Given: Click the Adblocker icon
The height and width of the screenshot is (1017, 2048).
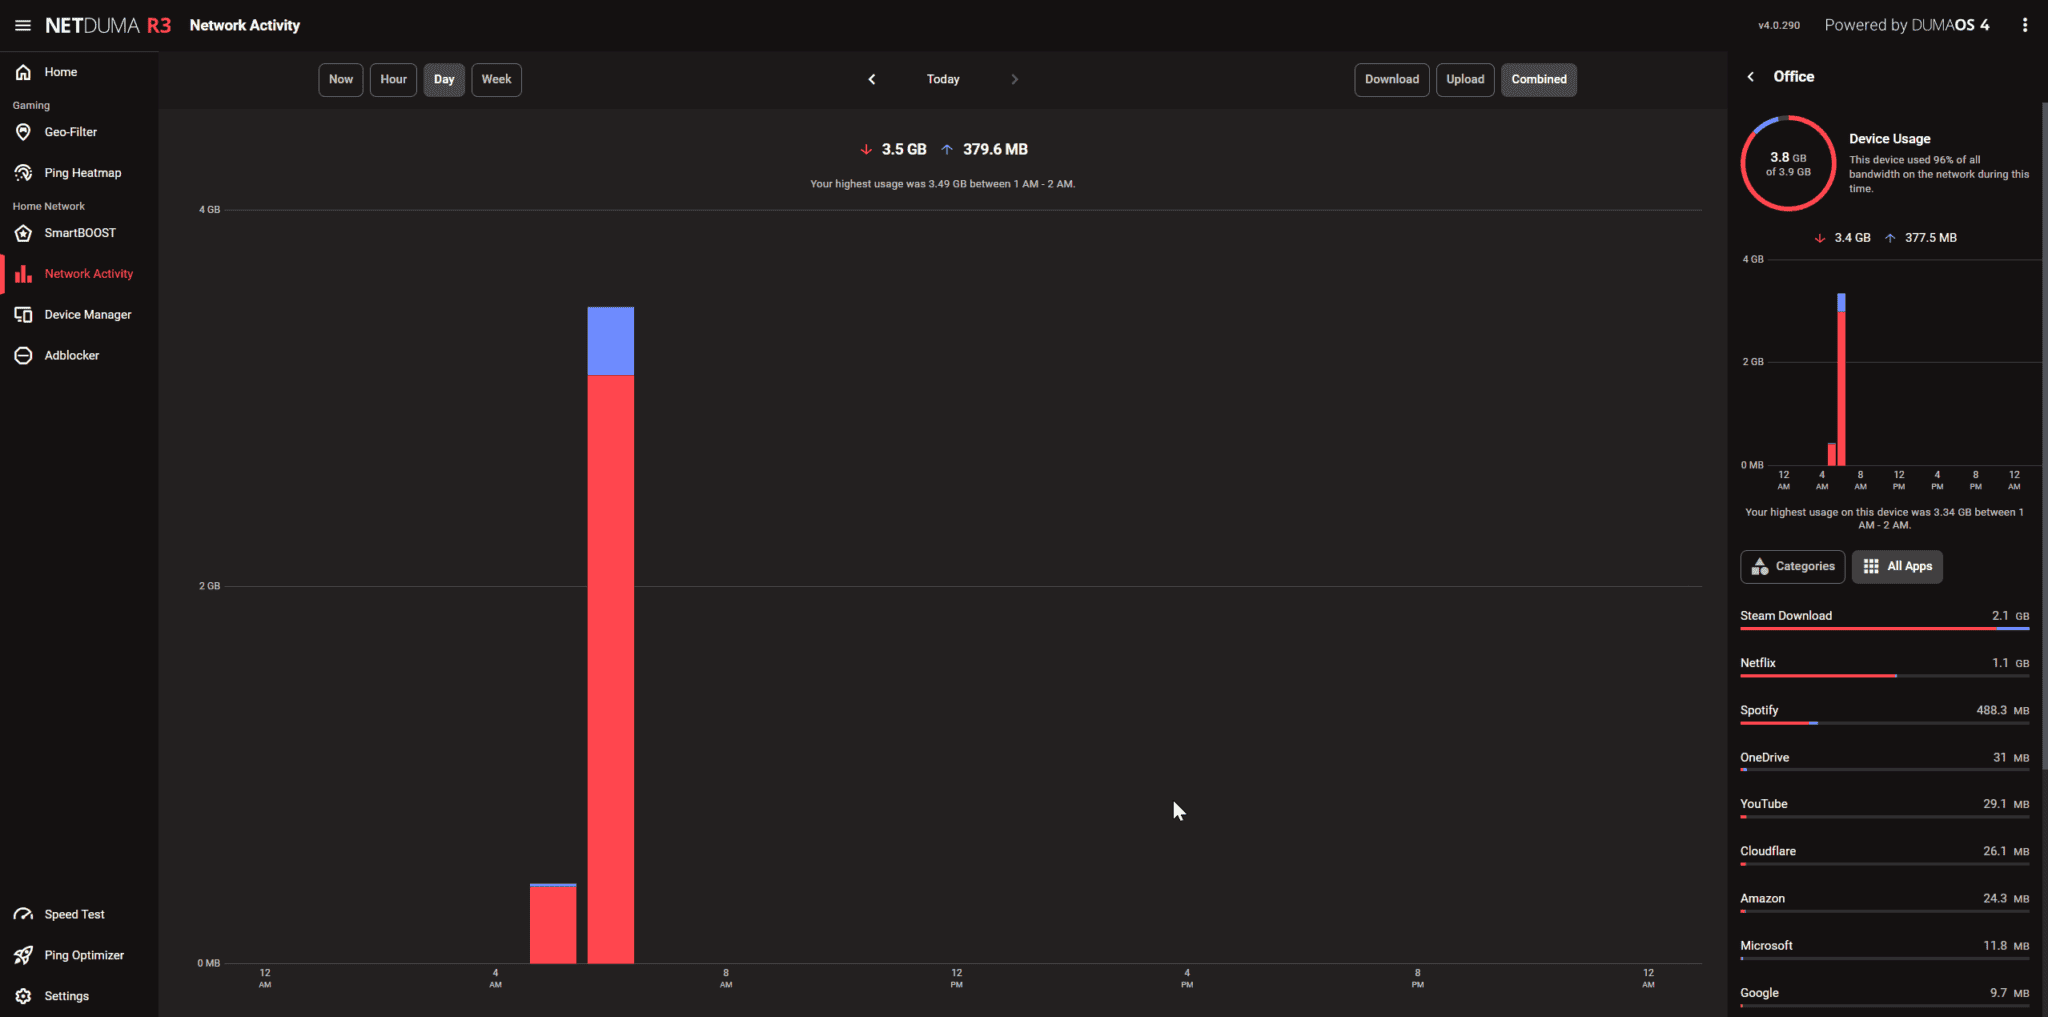Looking at the screenshot, I should (x=23, y=356).
